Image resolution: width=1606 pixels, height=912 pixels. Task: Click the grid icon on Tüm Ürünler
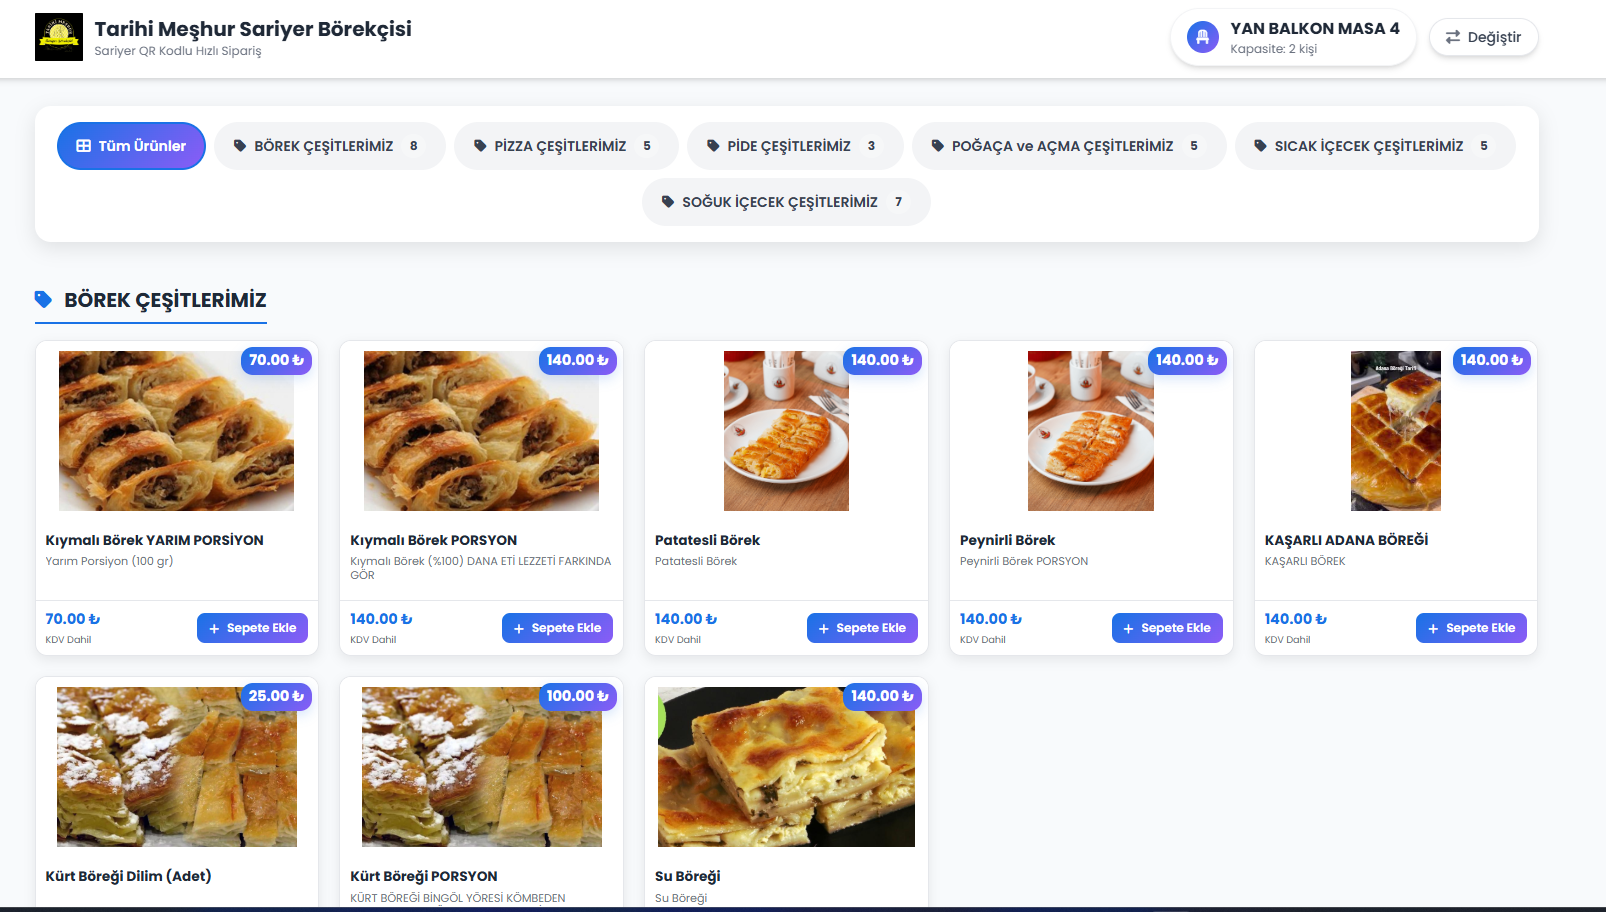[84, 146]
